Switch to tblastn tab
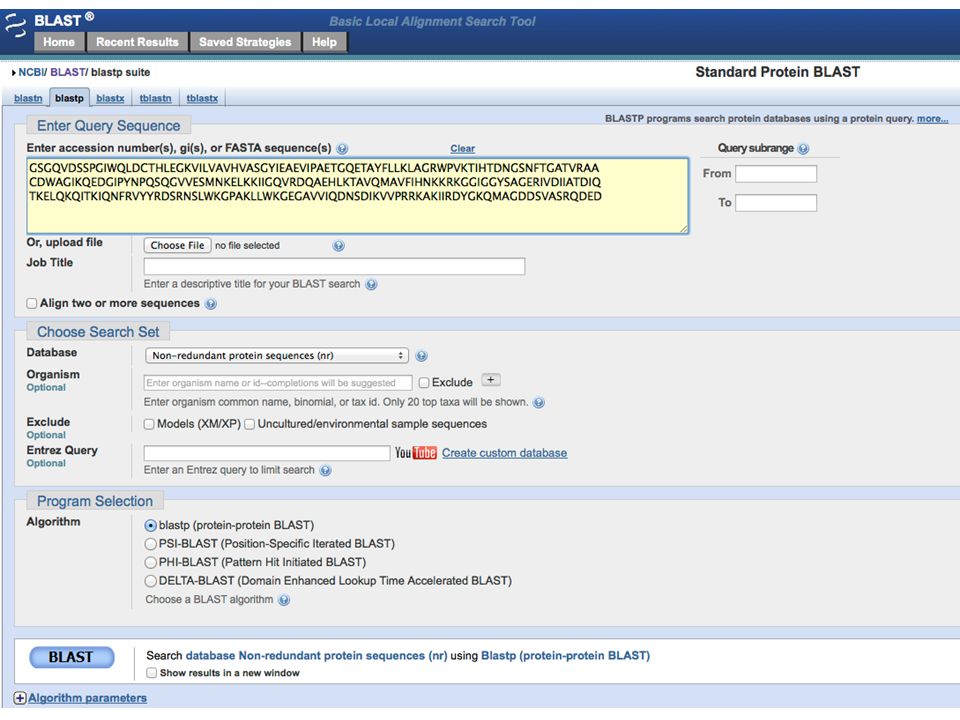 pyautogui.click(x=156, y=98)
